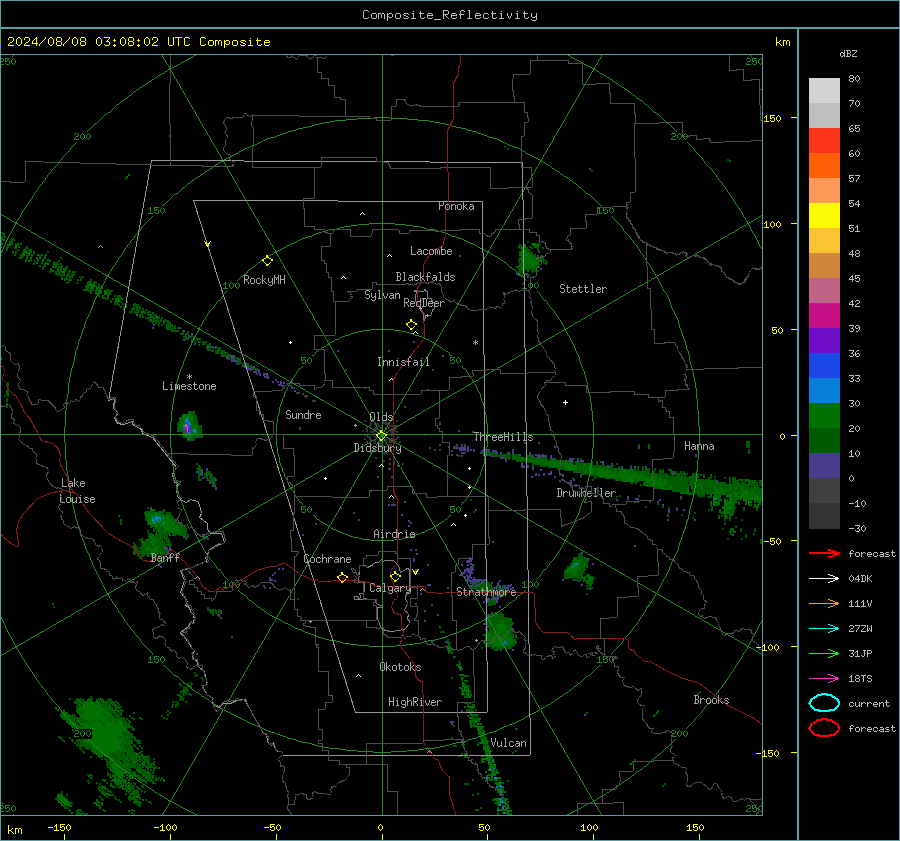This screenshot has height=841, width=900.
Task: Click the Cochrane label
Action: point(327,559)
